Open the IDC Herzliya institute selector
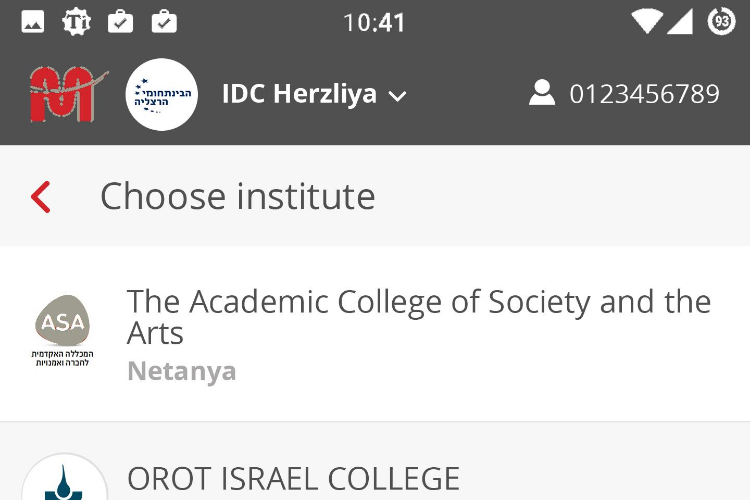The height and width of the screenshot is (500, 750). pos(314,94)
